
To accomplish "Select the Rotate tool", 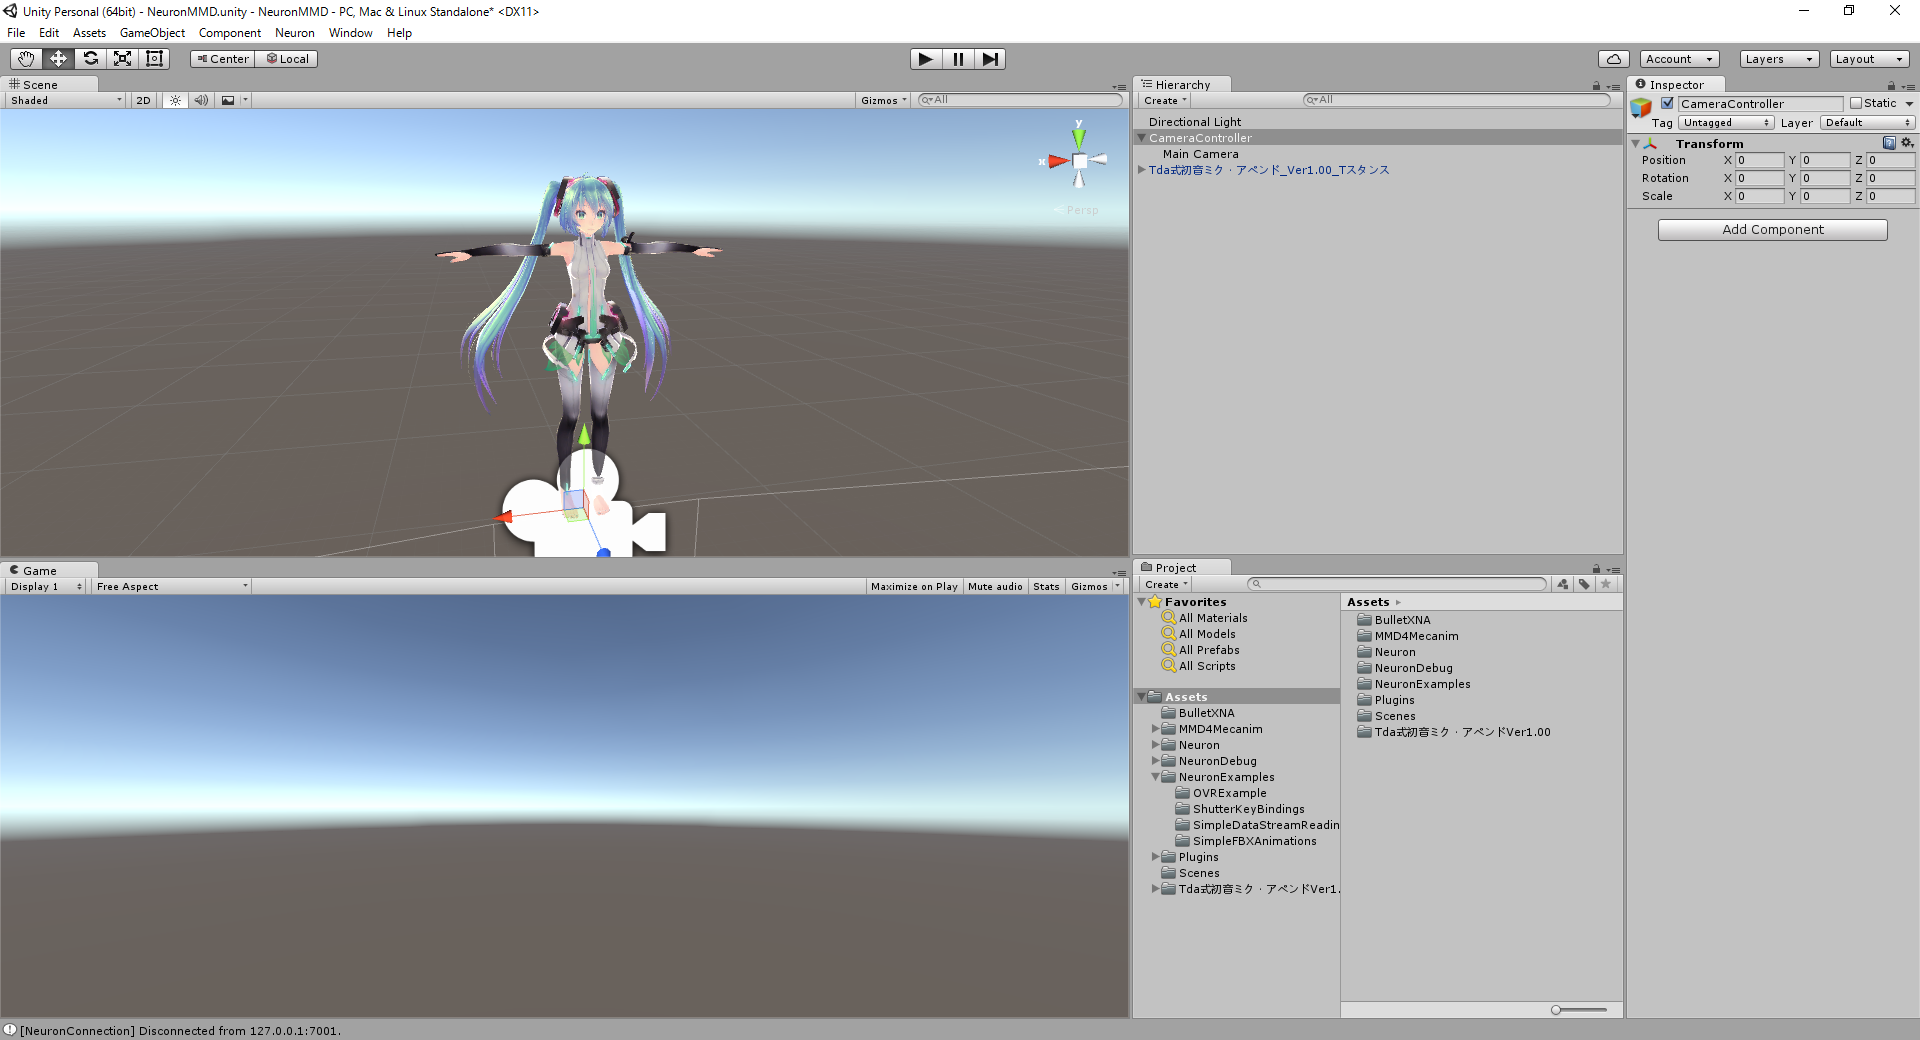I will click(90, 58).
